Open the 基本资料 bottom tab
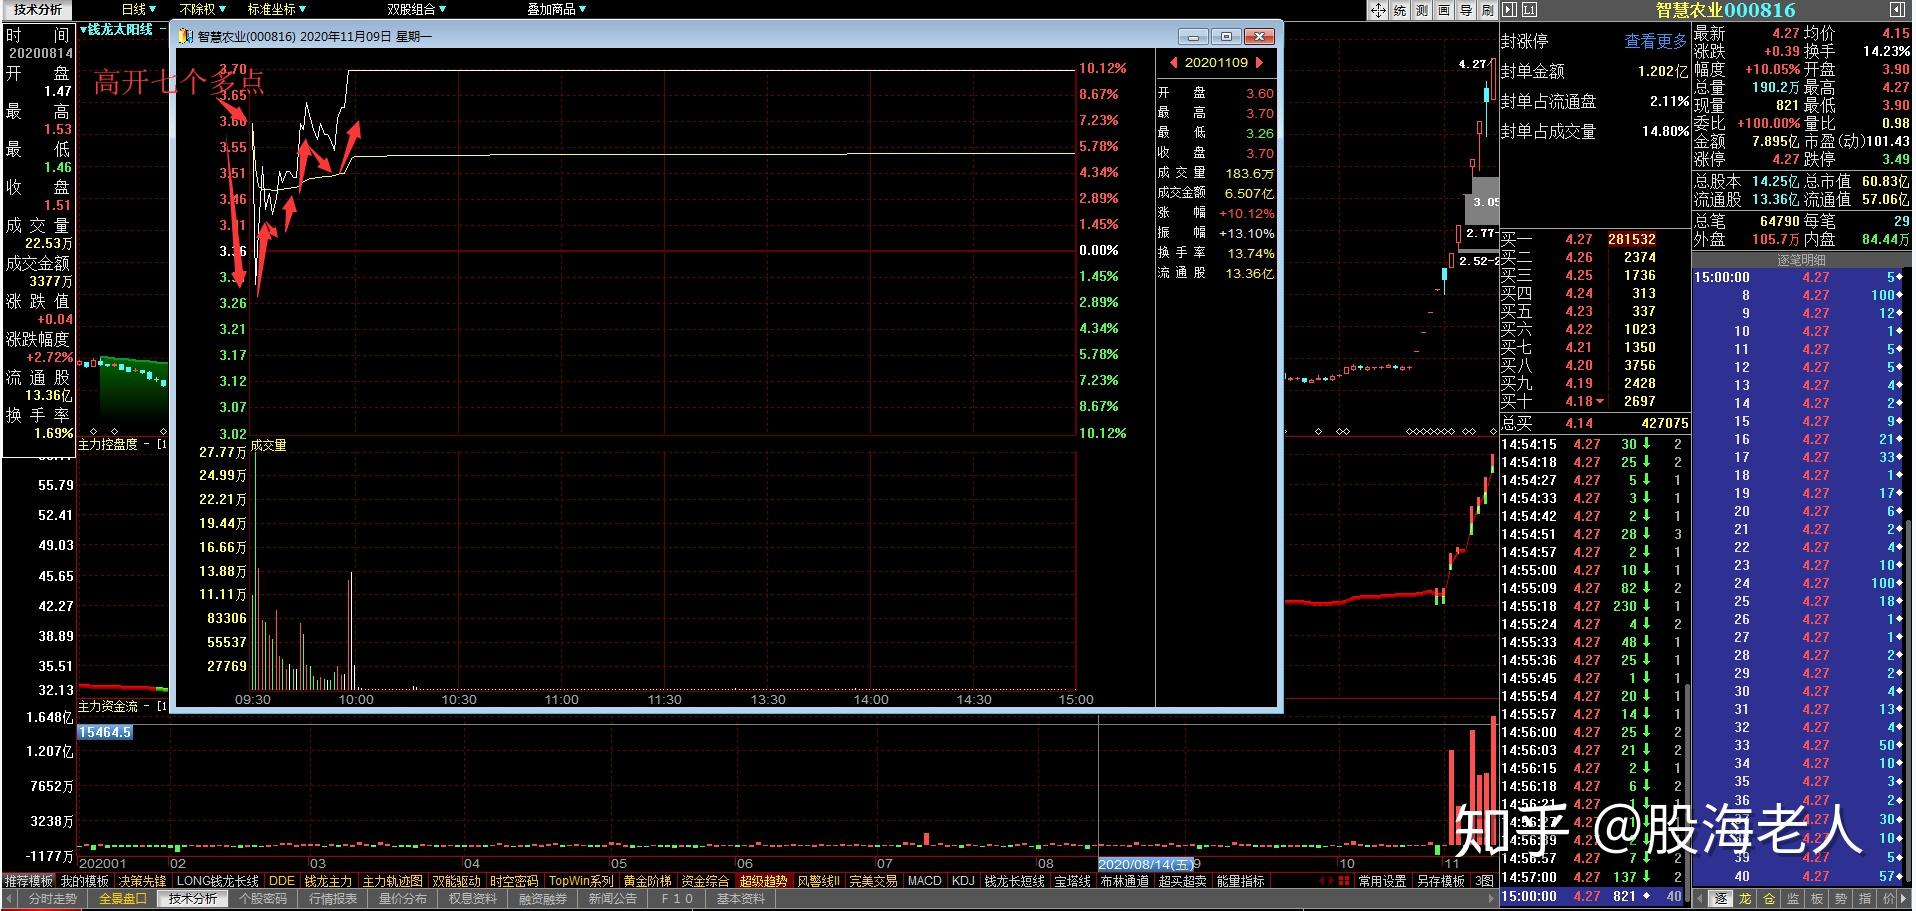 tap(741, 899)
